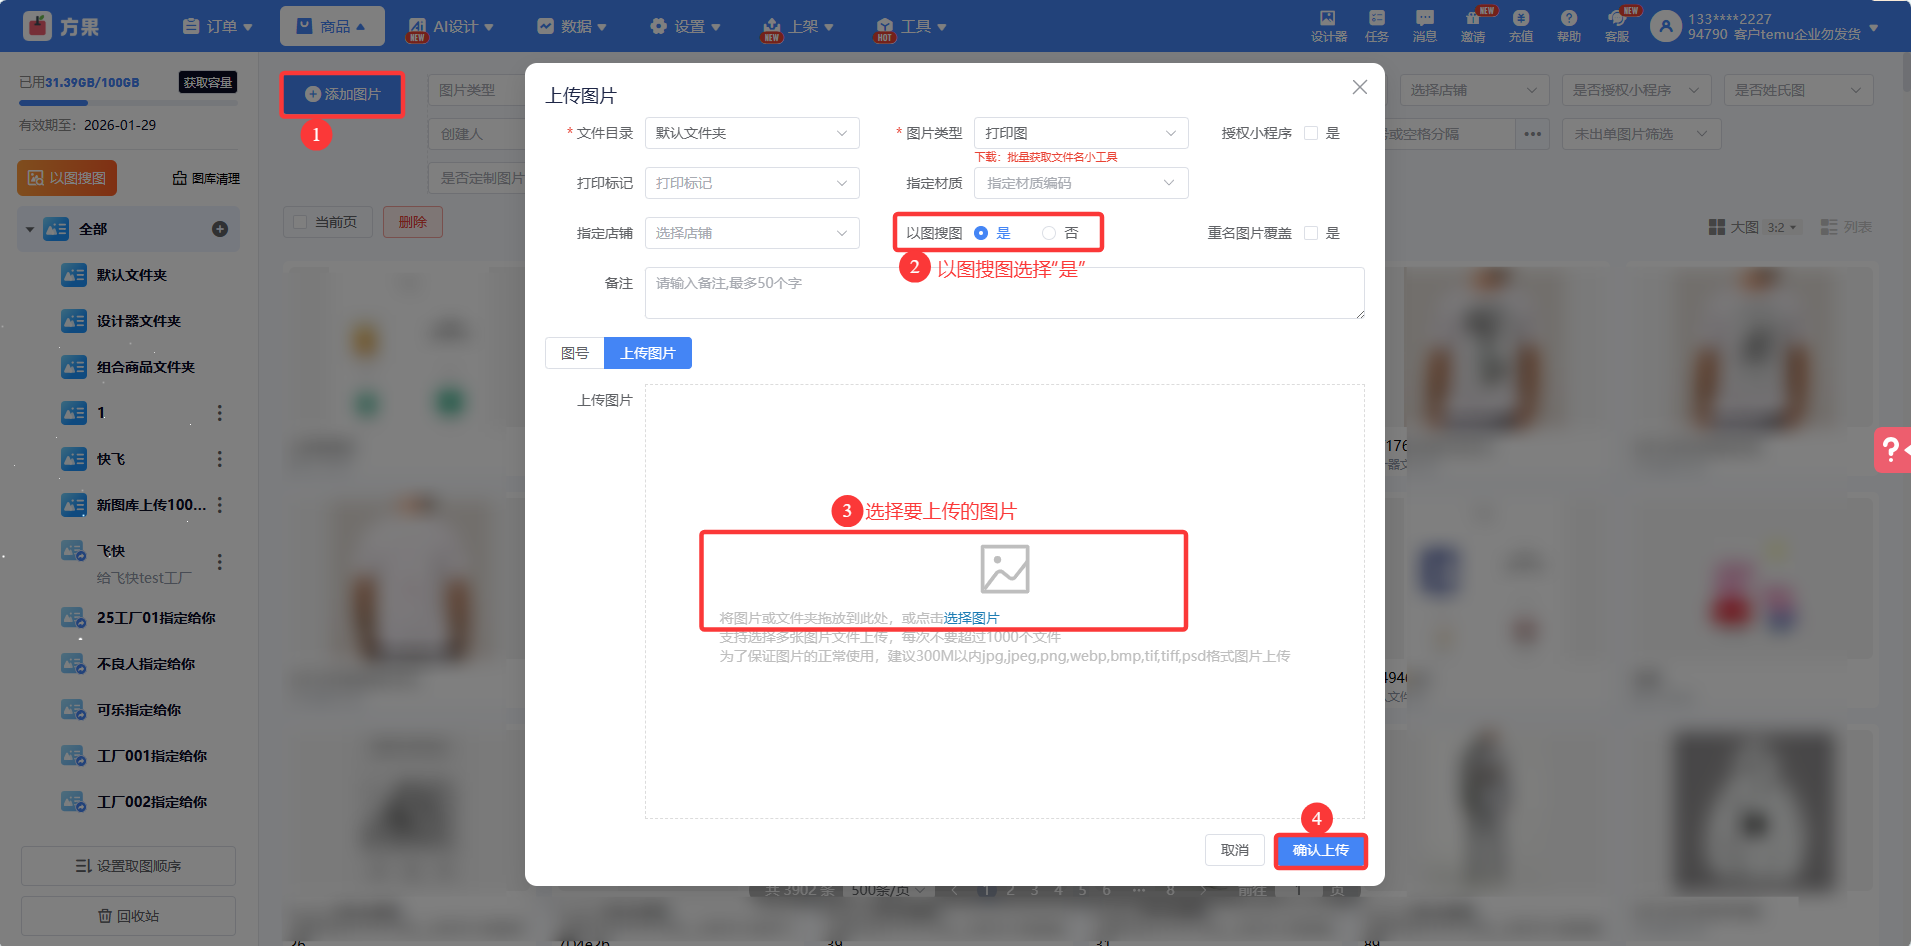Click the 添加图片 button
1911x946 pixels.
(x=342, y=94)
